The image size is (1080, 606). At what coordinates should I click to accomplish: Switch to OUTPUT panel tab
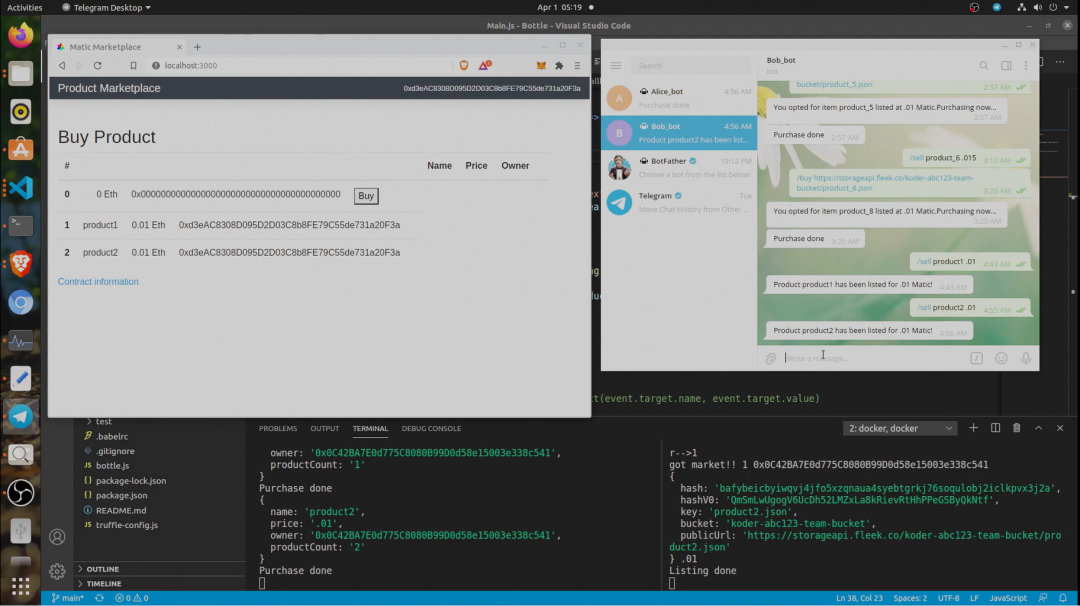[x=324, y=428]
